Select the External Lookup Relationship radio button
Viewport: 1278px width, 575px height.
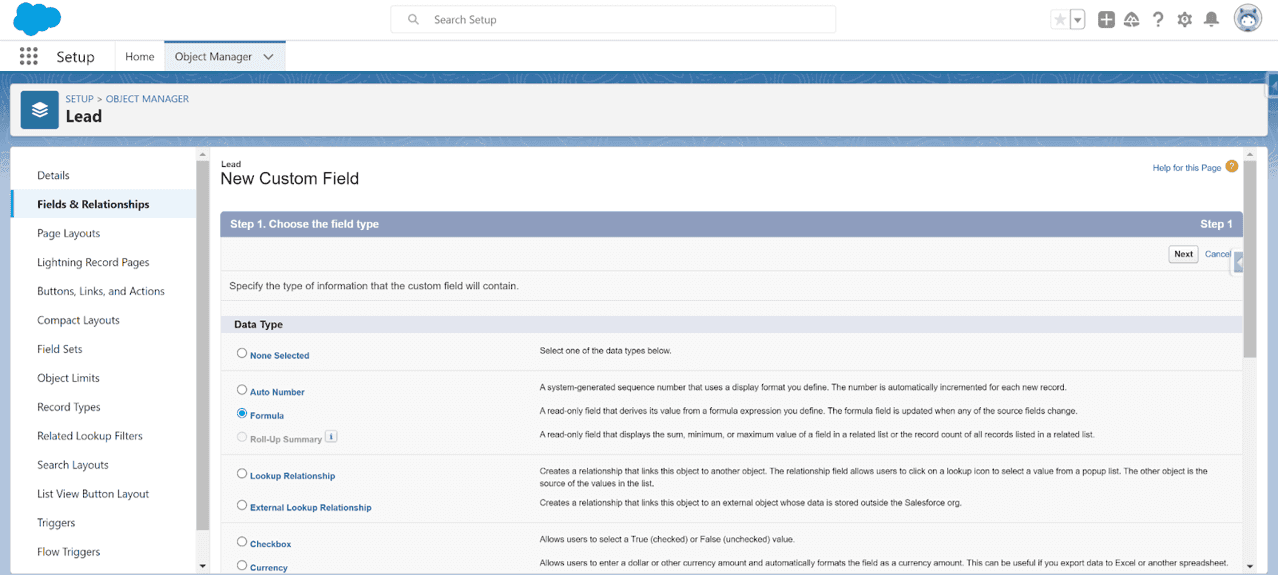pyautogui.click(x=242, y=505)
